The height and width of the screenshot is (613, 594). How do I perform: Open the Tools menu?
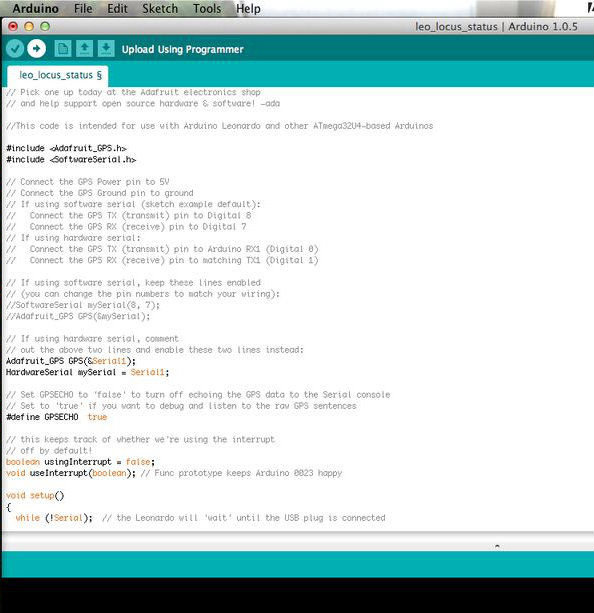click(207, 8)
